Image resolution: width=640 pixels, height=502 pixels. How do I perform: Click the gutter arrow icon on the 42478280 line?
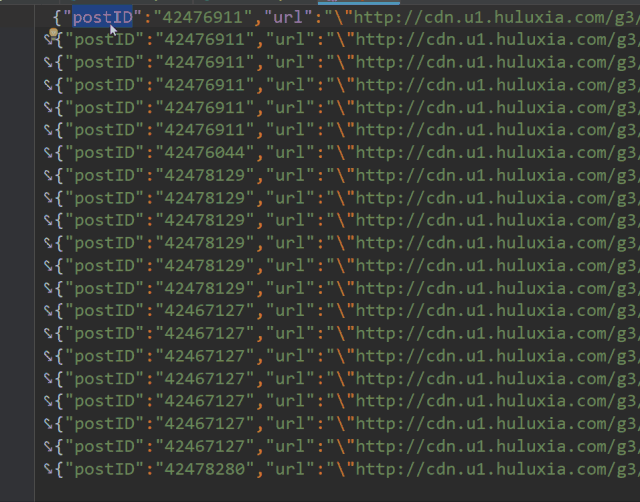pos(49,469)
